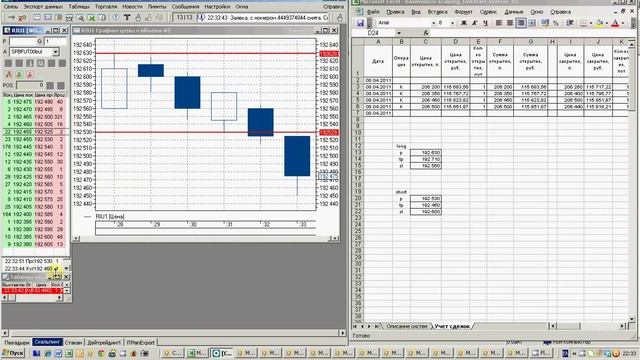Click the red disconnect icon in QUIK toolbar
Screen dimensions: 640x360
(x=22, y=18)
